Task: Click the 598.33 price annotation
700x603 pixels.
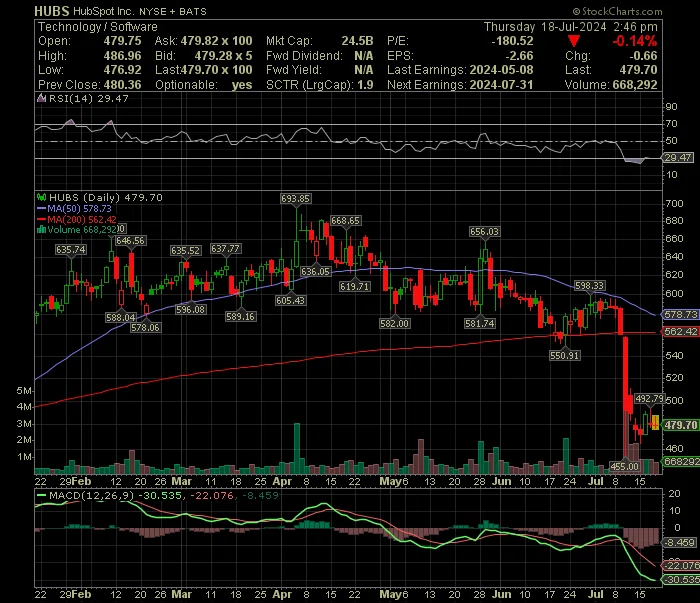Action: pyautogui.click(x=589, y=286)
